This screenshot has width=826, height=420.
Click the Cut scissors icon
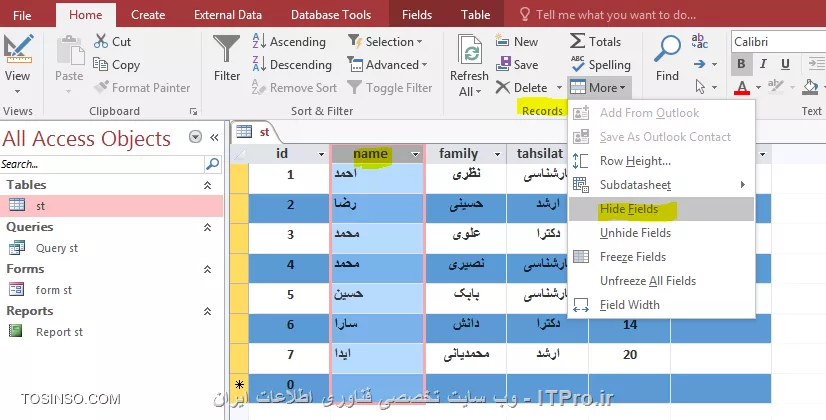pos(101,41)
